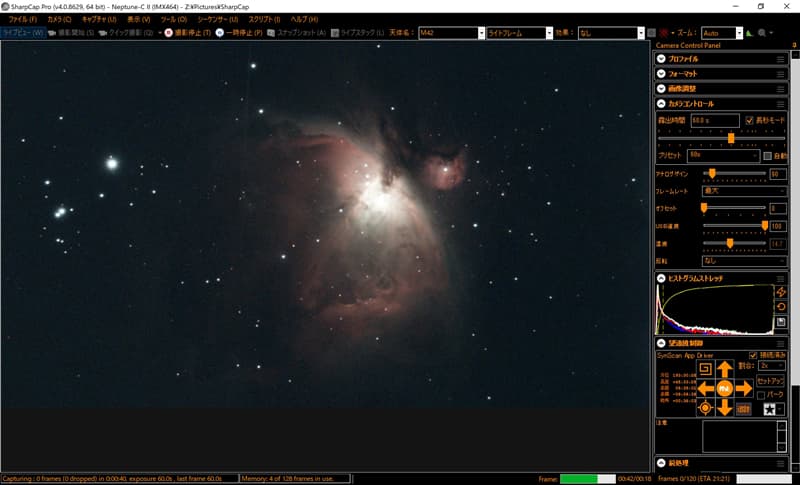Image resolution: width=800 pixels, height=485 pixels.
Task: Slew telescope up with the up arrow
Action: pyautogui.click(x=724, y=369)
